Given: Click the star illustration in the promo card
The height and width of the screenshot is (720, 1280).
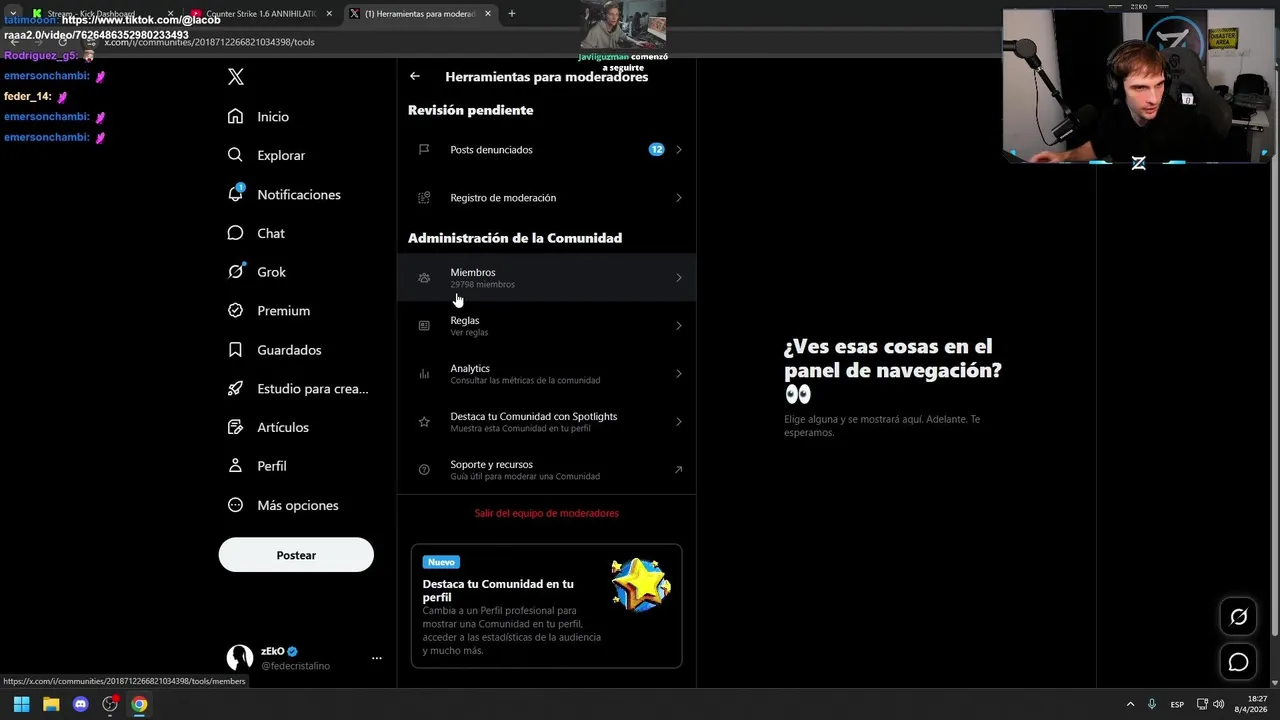Looking at the screenshot, I should coord(640,585).
